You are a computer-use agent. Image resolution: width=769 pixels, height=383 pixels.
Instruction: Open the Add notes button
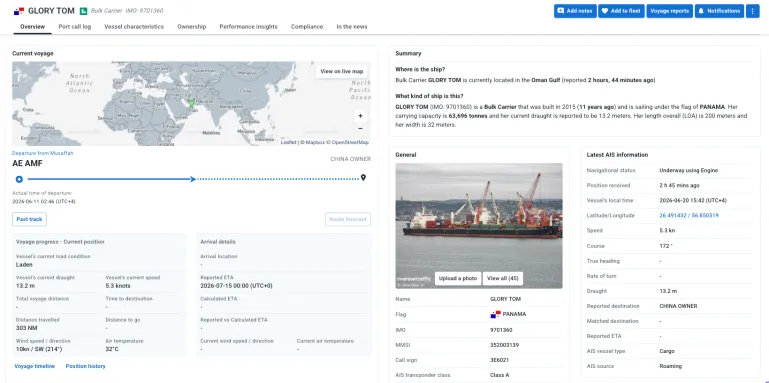pos(575,11)
